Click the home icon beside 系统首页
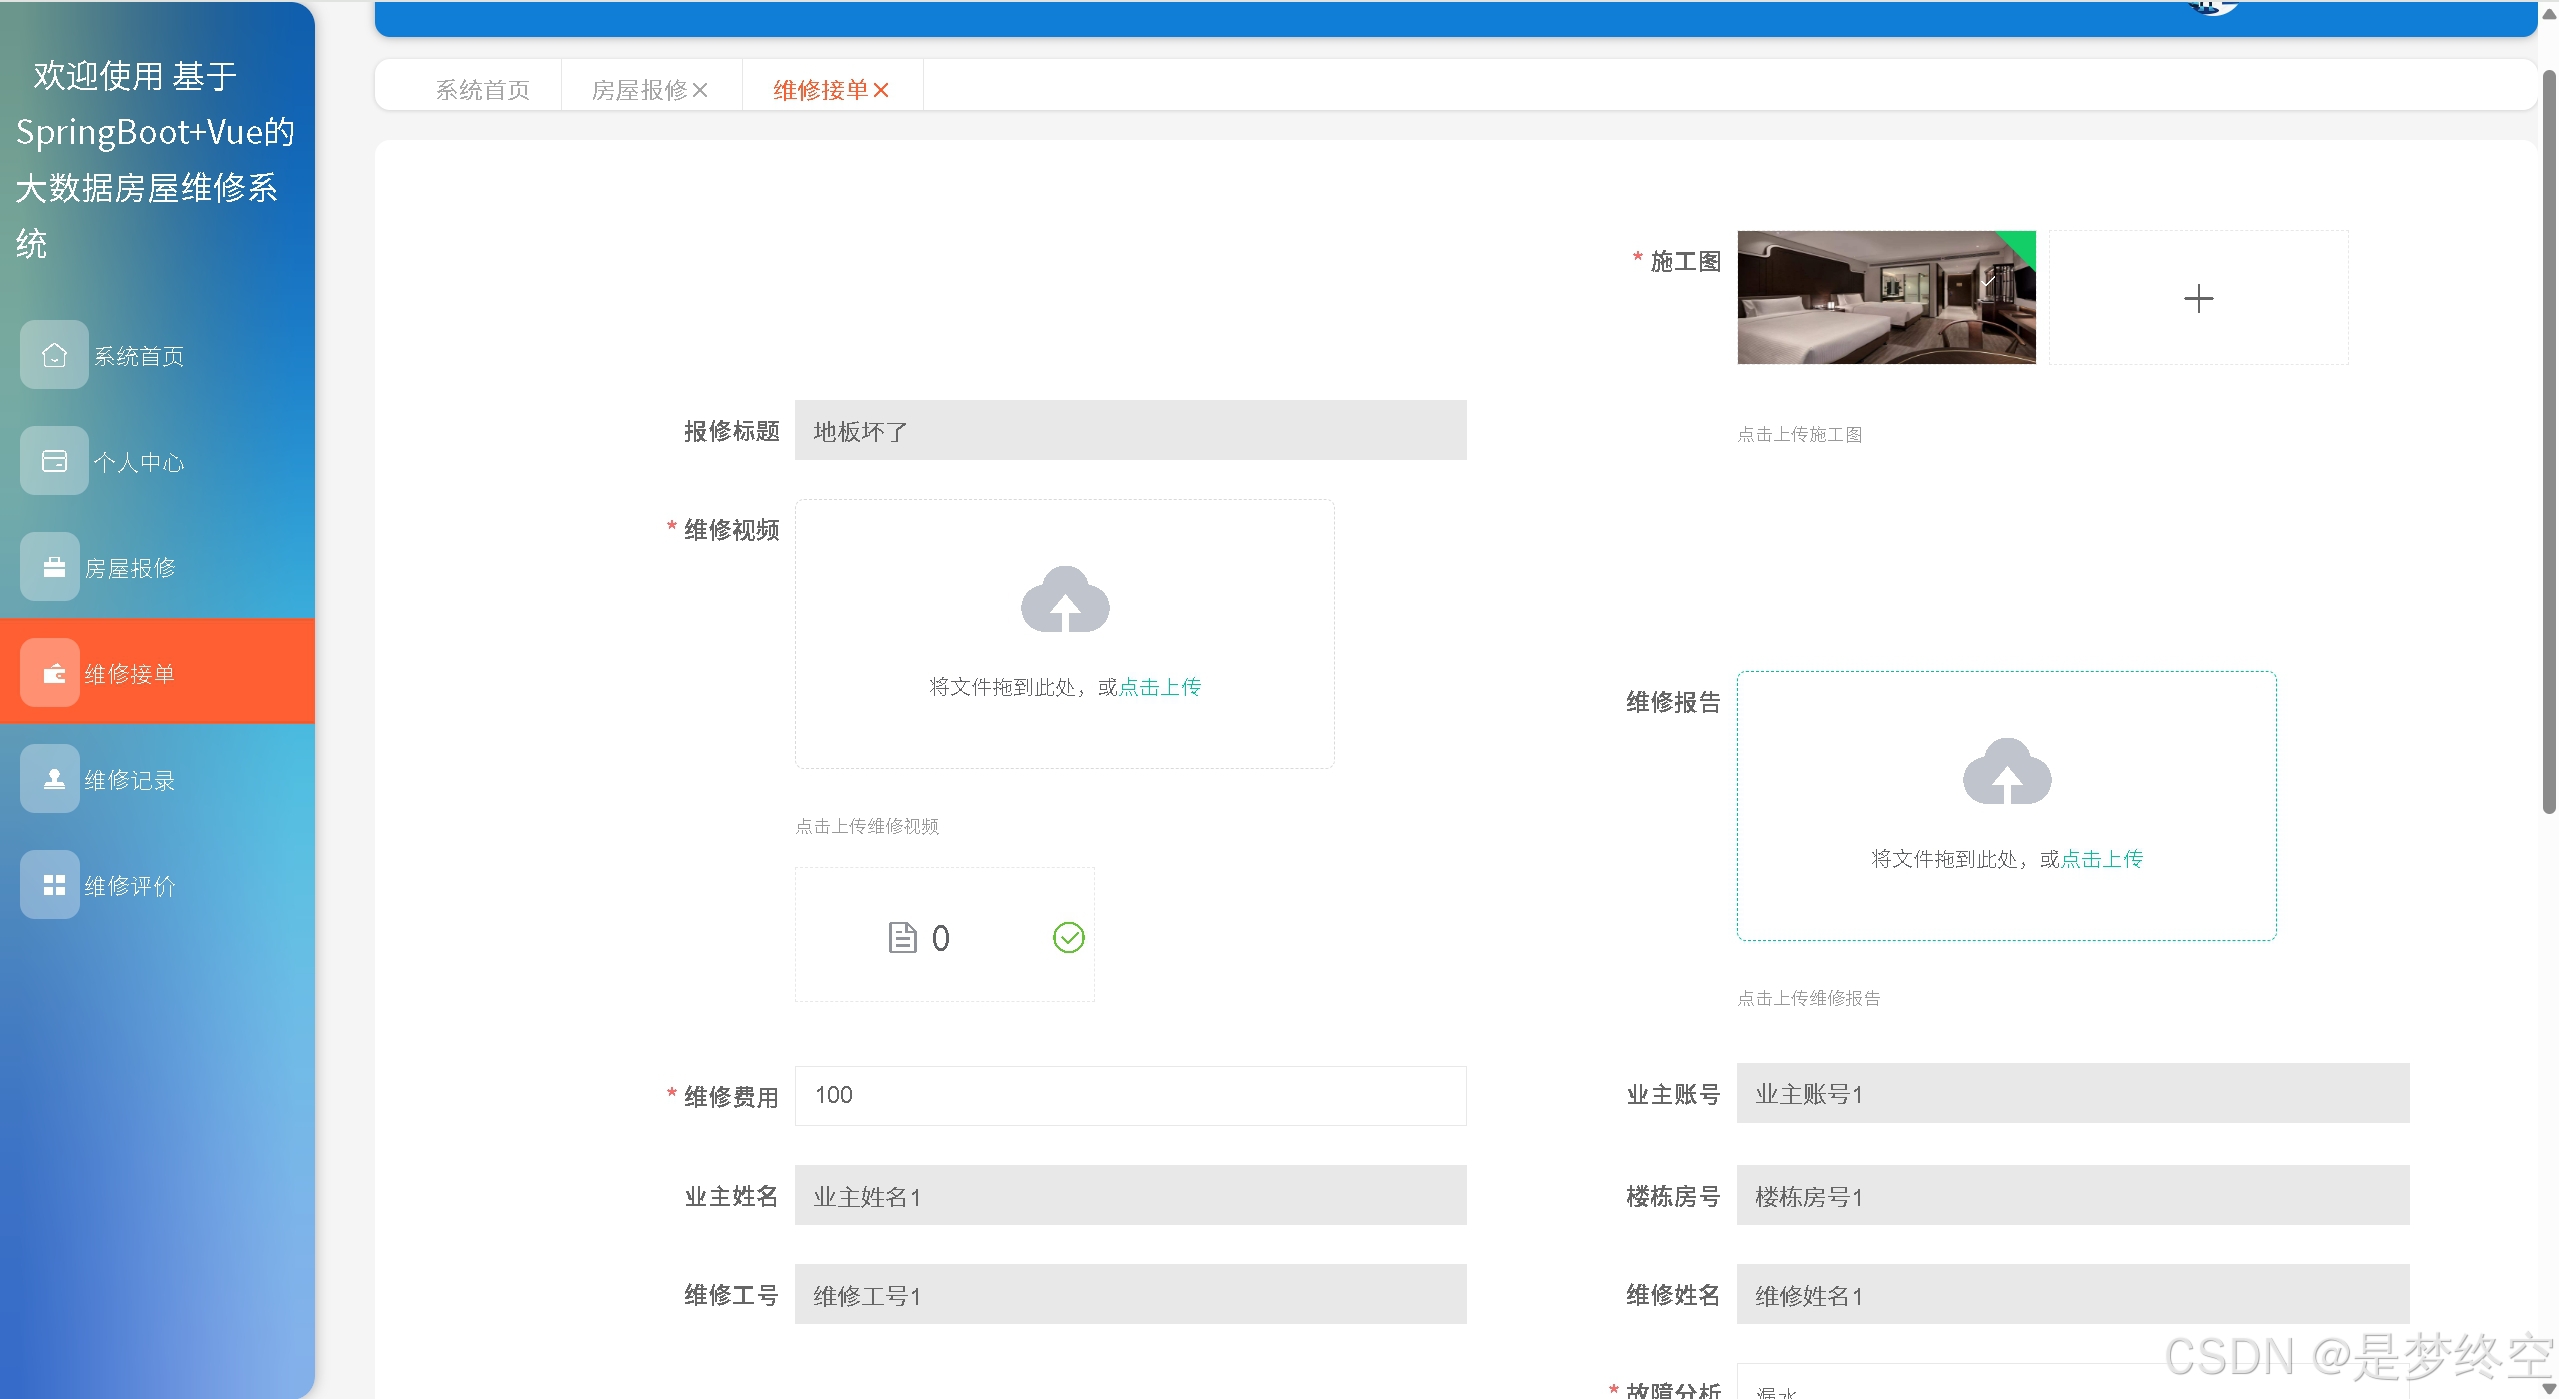The height and width of the screenshot is (1399, 2559). pos(54,355)
